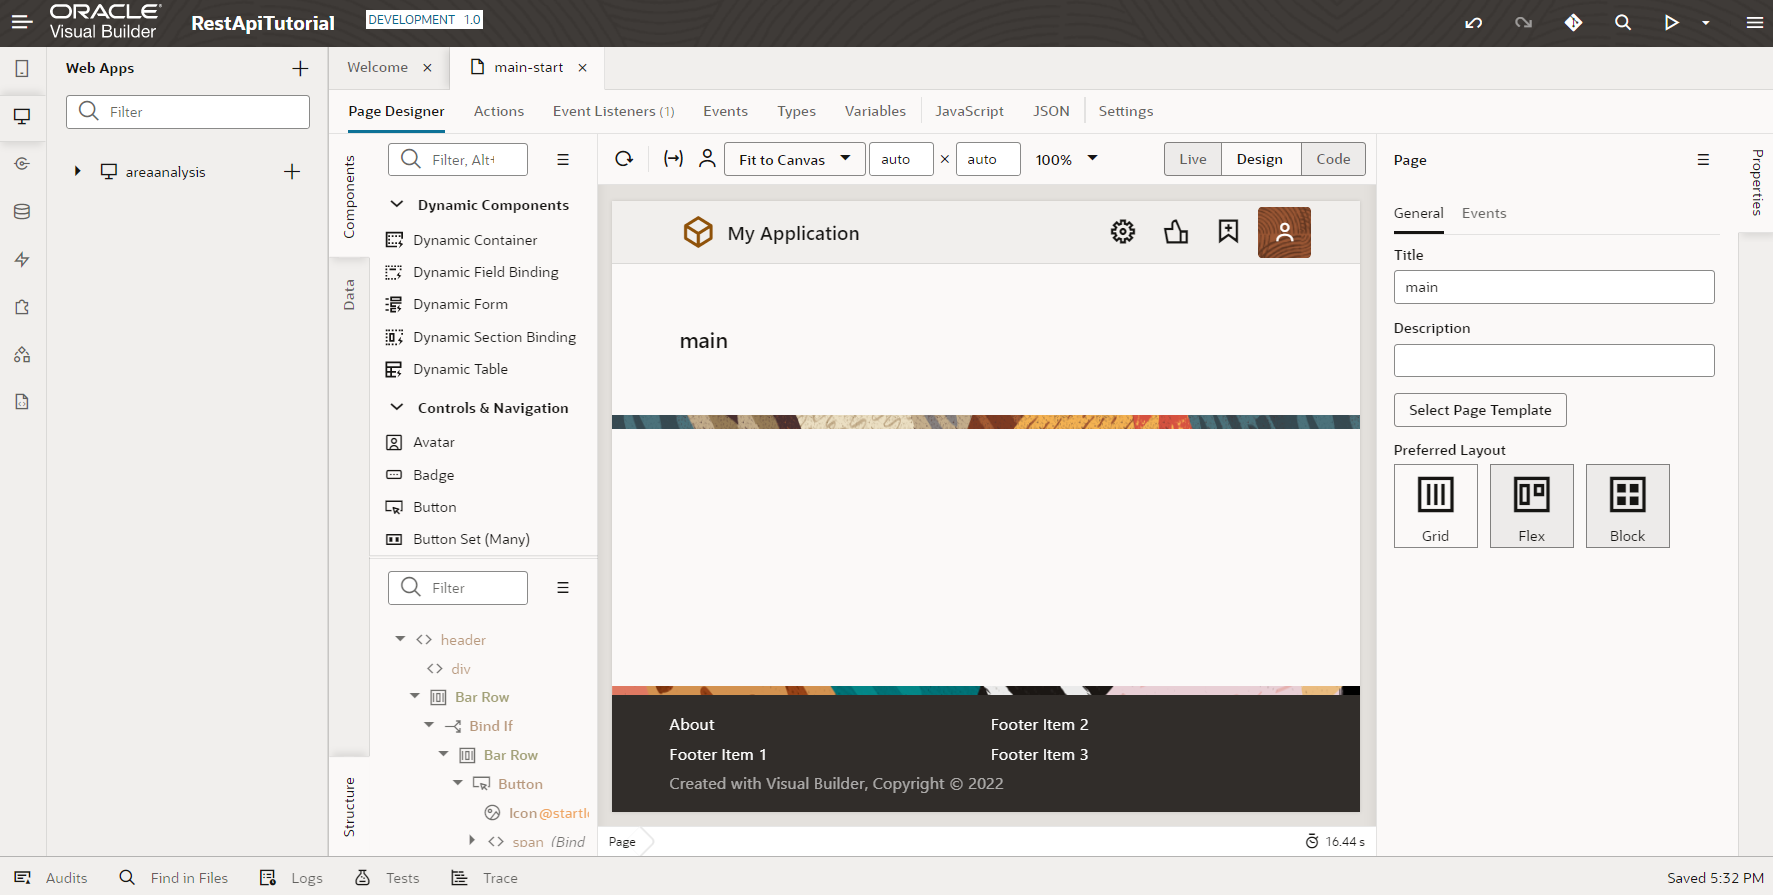Switch to the Variables tab
The width and height of the screenshot is (1773, 895).
pos(875,111)
